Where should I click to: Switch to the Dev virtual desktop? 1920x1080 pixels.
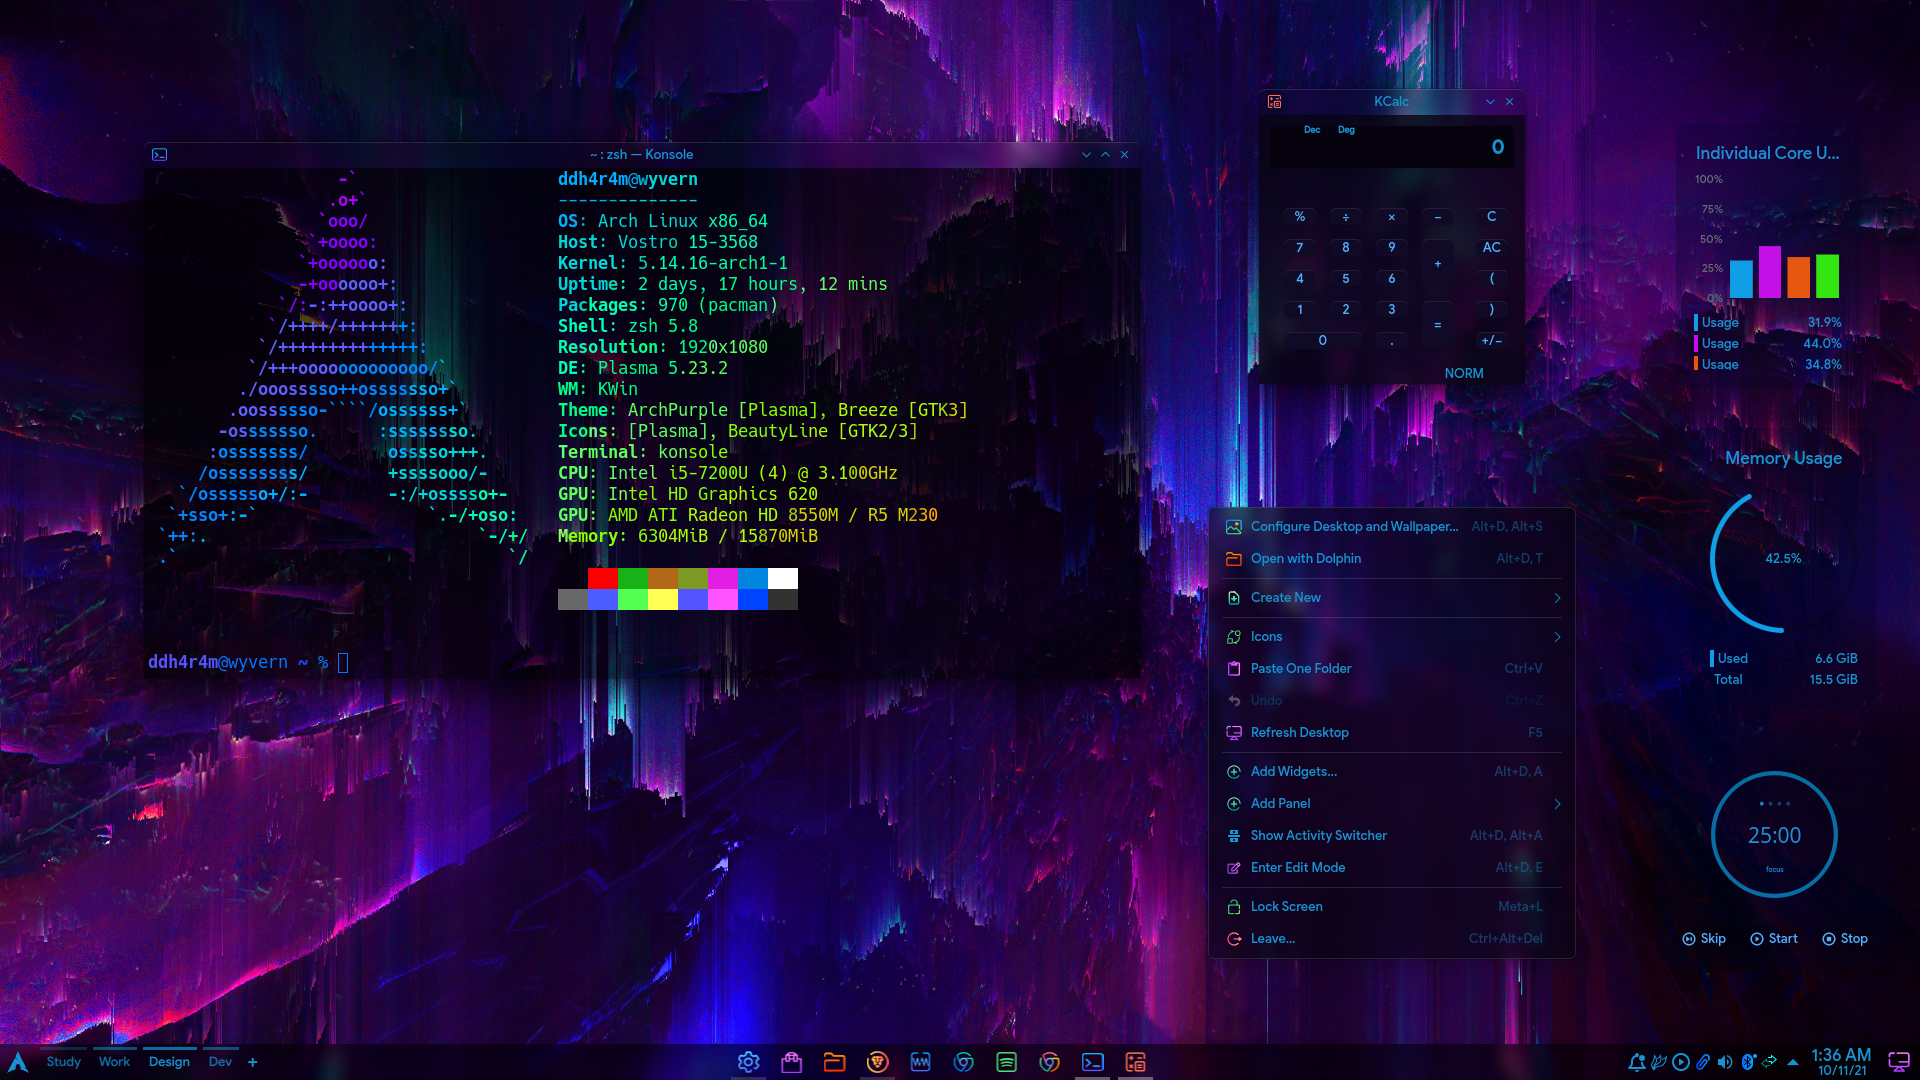(220, 1062)
